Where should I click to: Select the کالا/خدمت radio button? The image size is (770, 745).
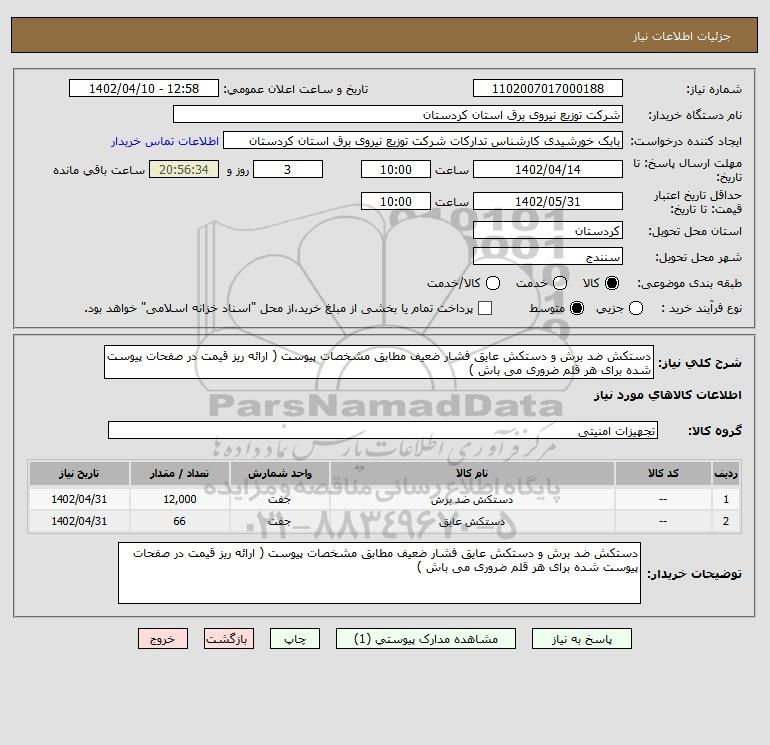tap(493, 283)
